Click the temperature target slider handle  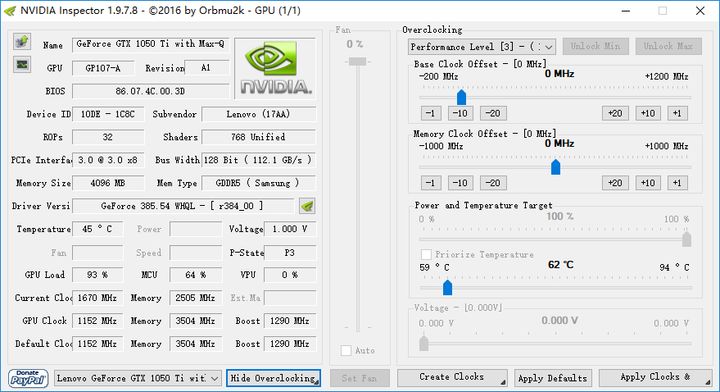click(x=448, y=287)
